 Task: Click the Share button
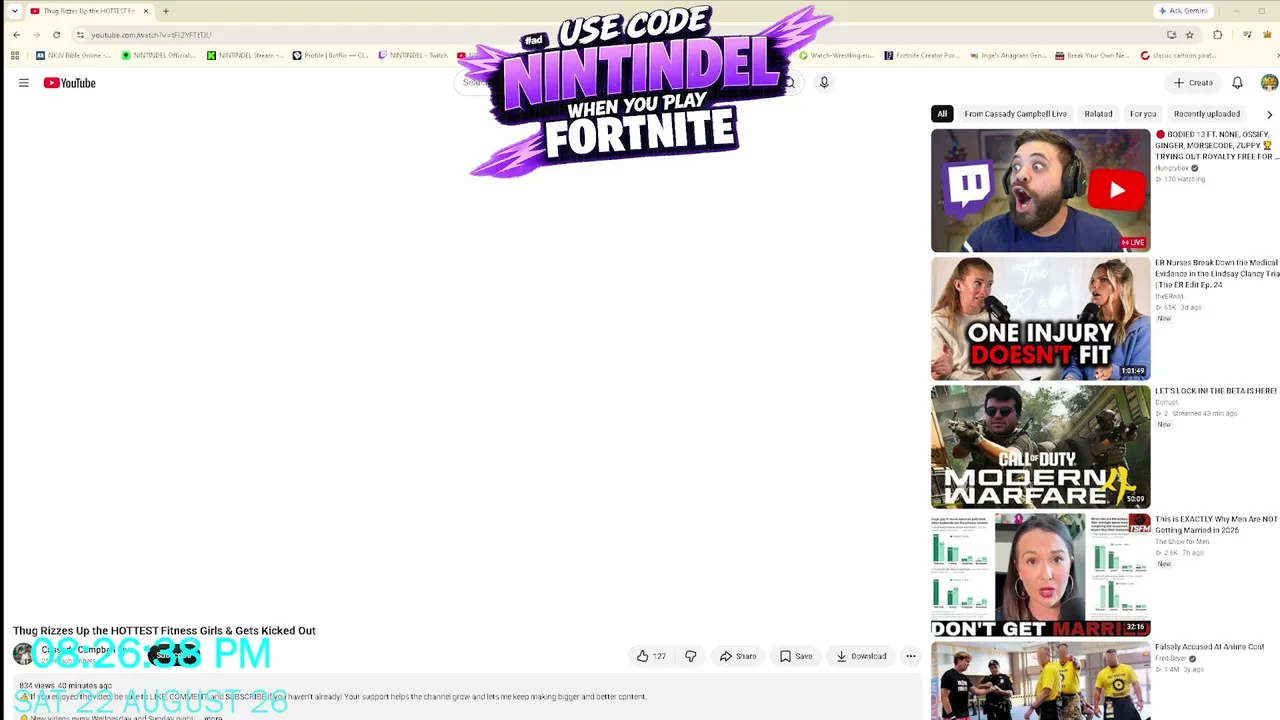click(738, 656)
